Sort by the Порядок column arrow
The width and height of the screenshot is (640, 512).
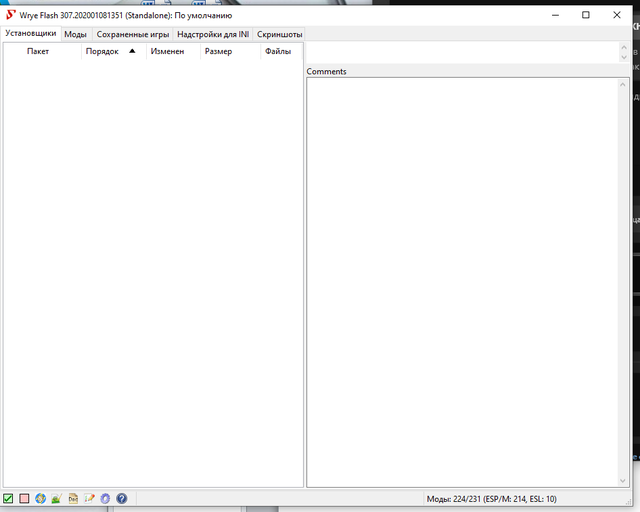click(x=132, y=51)
